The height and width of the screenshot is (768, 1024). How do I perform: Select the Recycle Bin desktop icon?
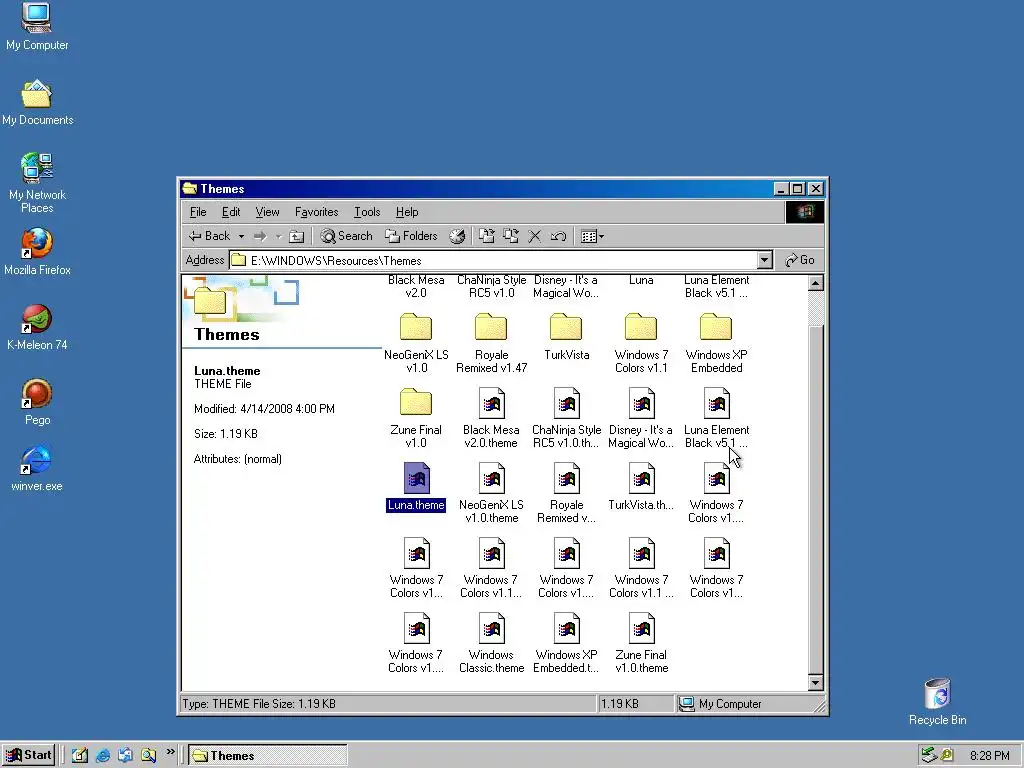(x=938, y=702)
